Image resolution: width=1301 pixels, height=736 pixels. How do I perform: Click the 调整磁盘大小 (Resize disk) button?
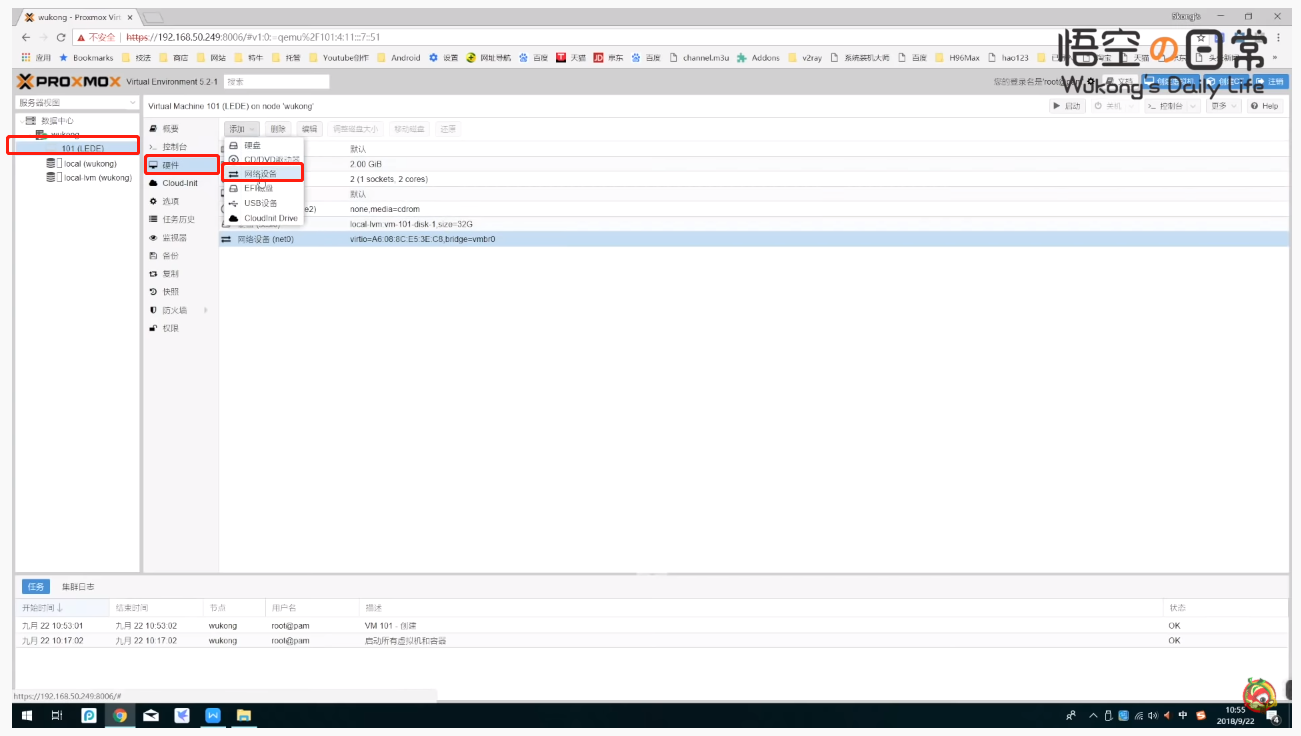356,129
